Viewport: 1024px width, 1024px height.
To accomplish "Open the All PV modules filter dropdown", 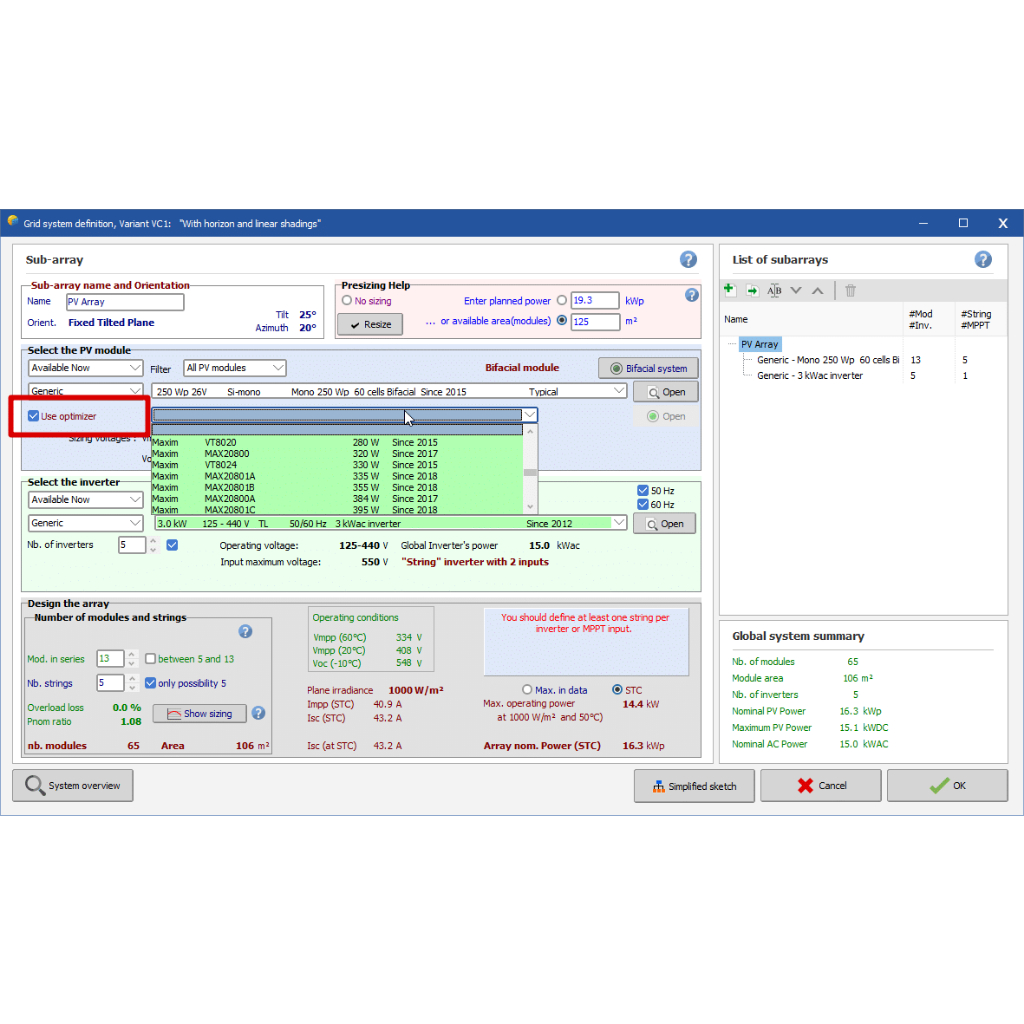I will [x=235, y=368].
